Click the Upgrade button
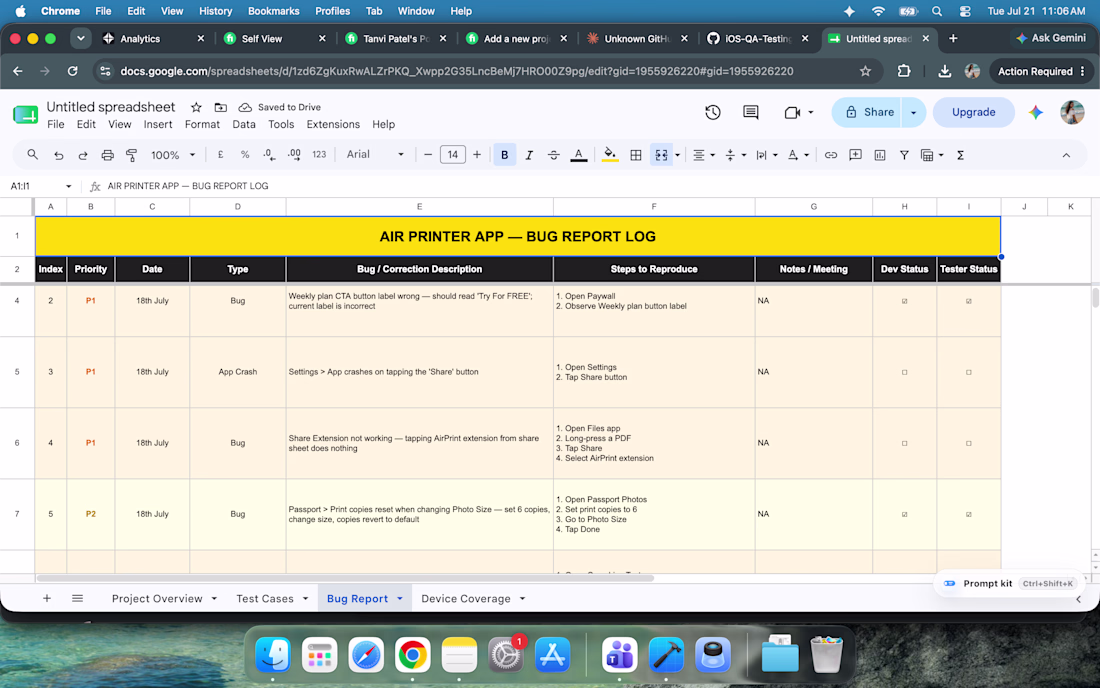This screenshot has width=1100, height=688. 974,112
